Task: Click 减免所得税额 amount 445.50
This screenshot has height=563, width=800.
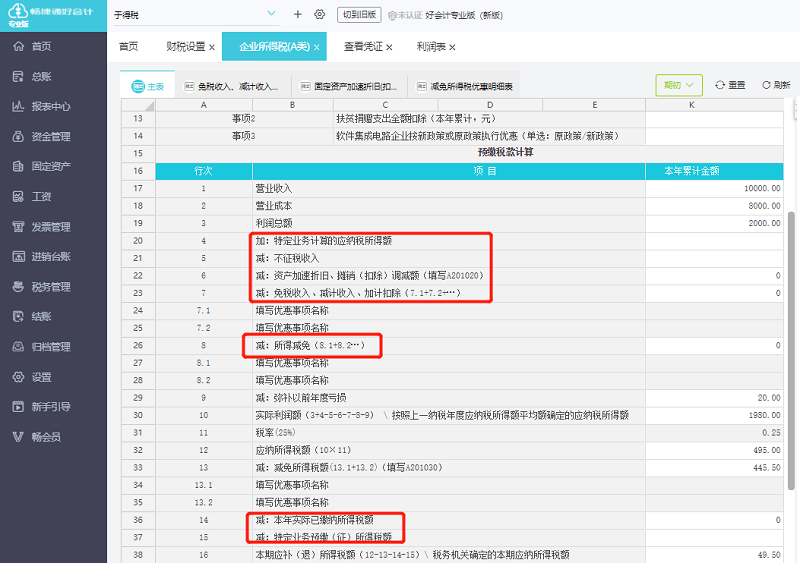Action: [x=714, y=468]
